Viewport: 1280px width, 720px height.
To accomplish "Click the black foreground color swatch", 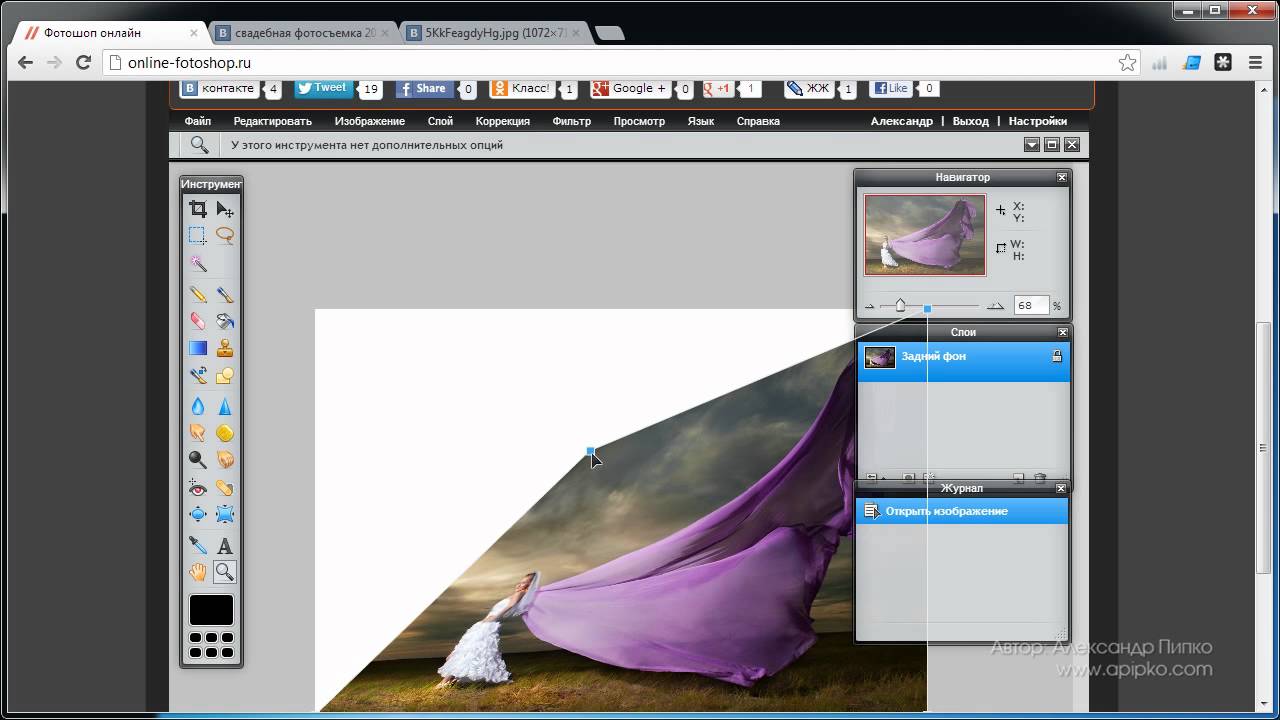I will tap(211, 610).
